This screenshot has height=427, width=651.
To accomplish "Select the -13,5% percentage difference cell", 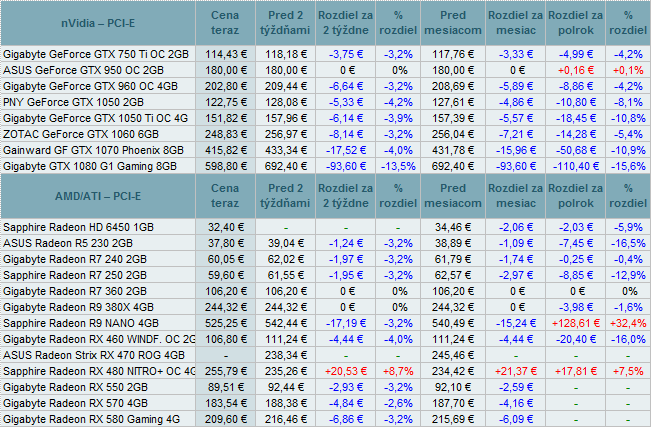I will tap(398, 166).
